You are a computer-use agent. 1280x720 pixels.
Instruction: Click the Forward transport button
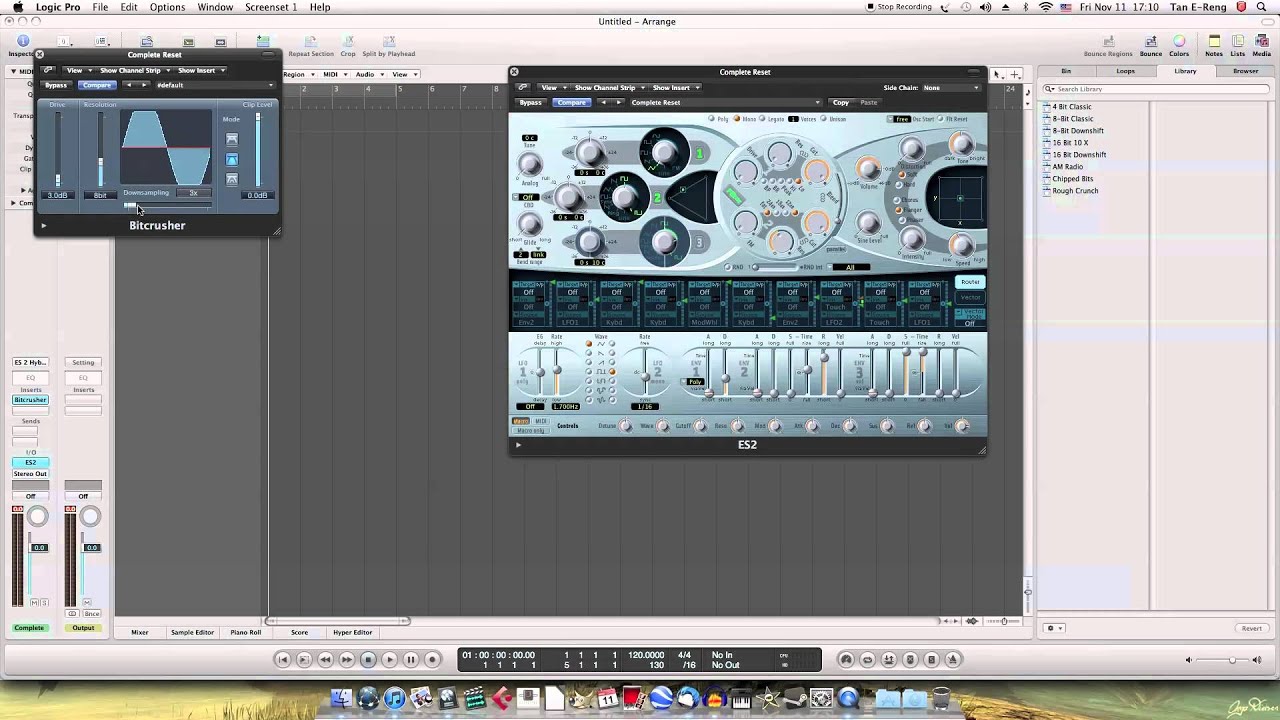(x=346, y=659)
